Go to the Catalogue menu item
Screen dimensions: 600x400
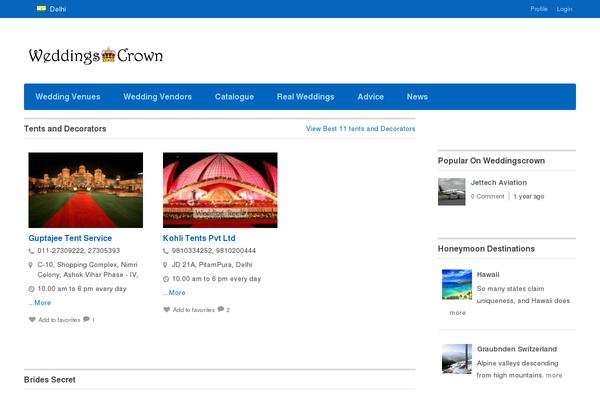click(234, 97)
